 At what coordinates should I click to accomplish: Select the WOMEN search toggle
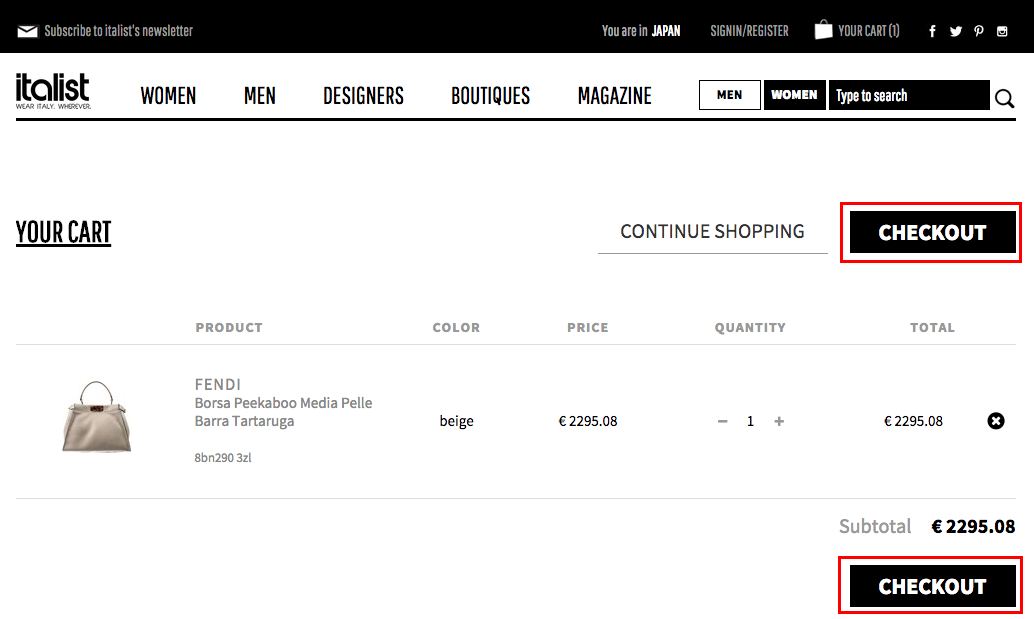tap(794, 95)
